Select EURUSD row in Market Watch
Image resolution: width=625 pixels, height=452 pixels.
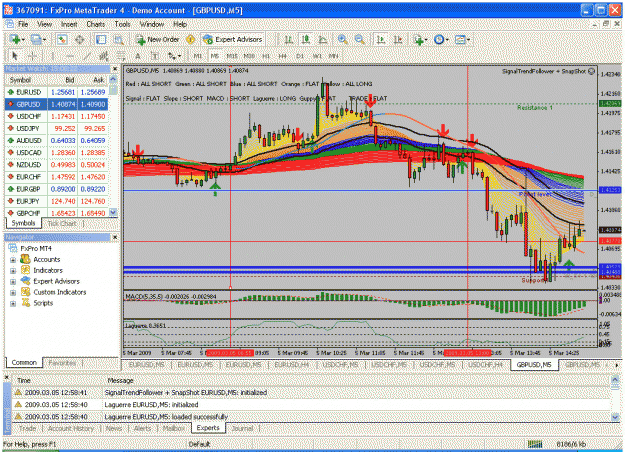[x=56, y=92]
